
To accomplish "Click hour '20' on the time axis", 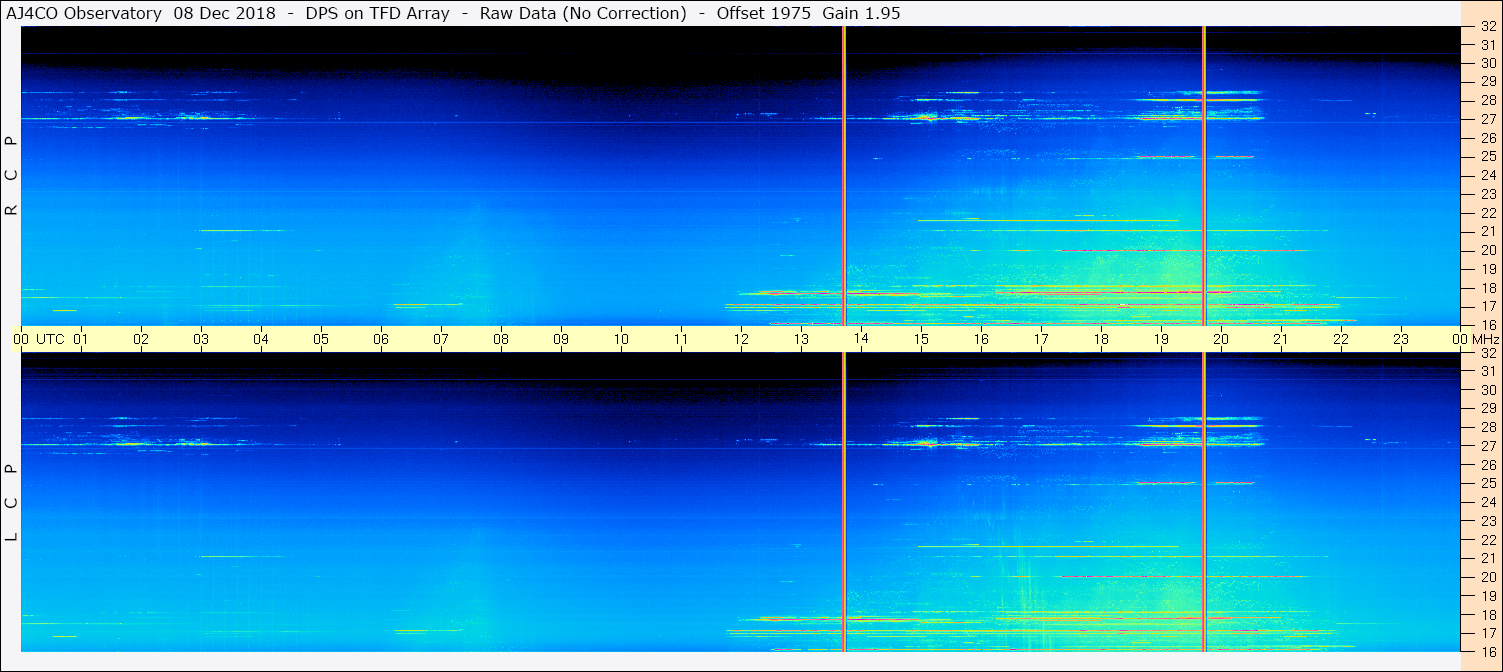I will point(1221,339).
